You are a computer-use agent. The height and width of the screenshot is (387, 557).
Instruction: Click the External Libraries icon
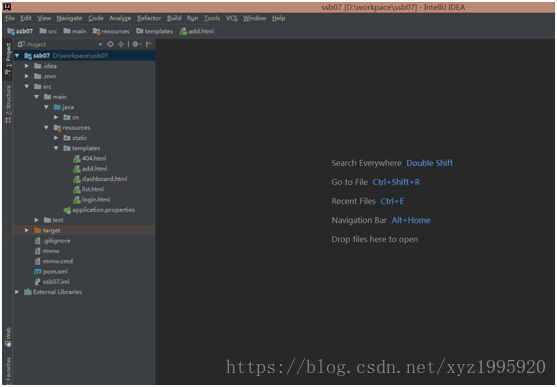[x=28, y=292]
